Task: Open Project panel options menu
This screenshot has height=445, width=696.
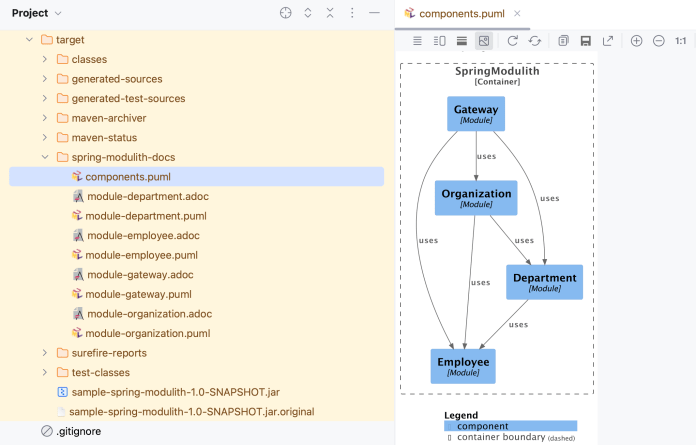Action: tap(352, 13)
